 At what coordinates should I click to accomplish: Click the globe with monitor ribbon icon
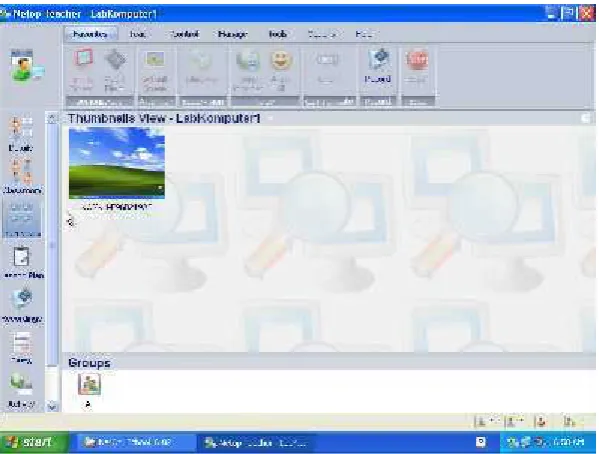click(248, 60)
